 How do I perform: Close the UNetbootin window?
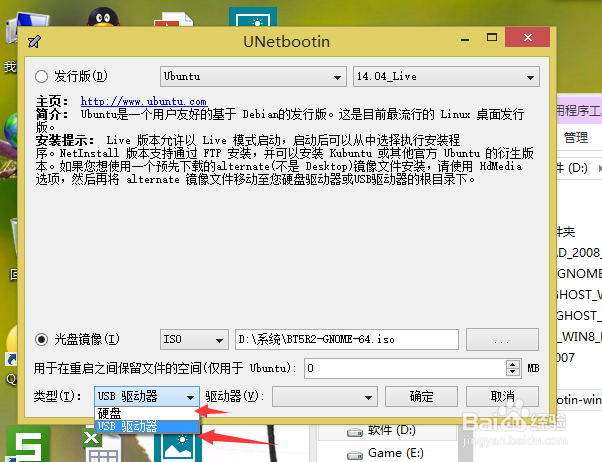tap(528, 37)
